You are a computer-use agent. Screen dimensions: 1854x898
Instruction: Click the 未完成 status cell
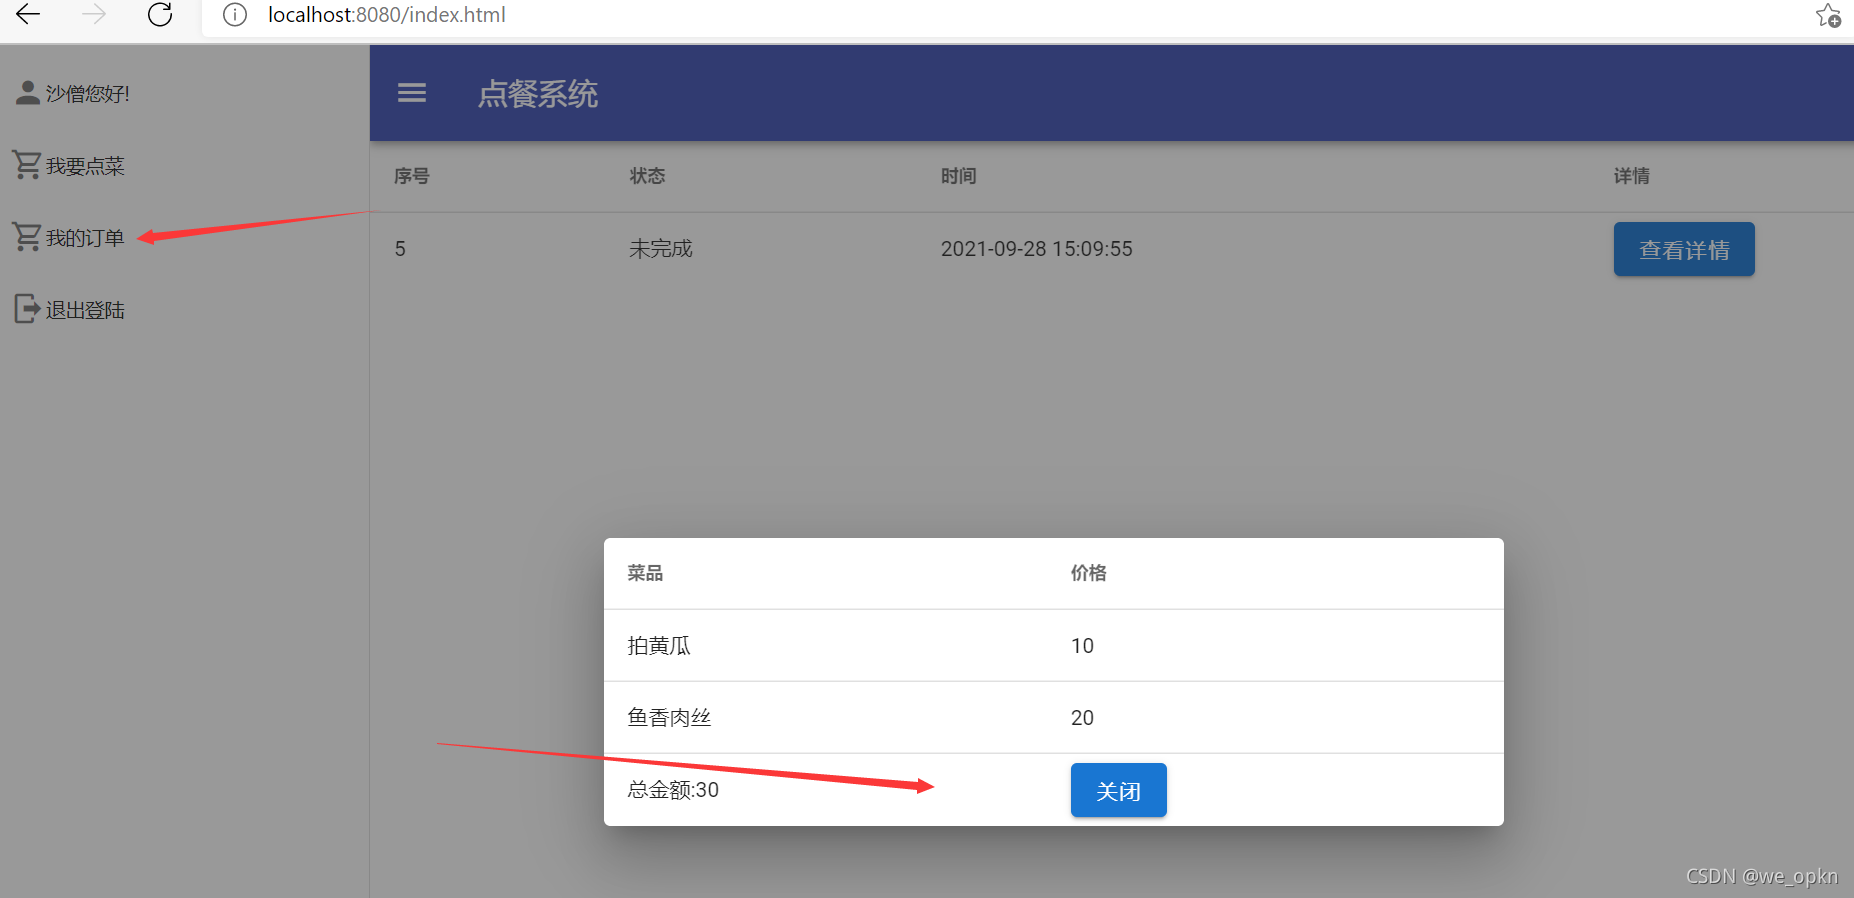click(x=660, y=249)
